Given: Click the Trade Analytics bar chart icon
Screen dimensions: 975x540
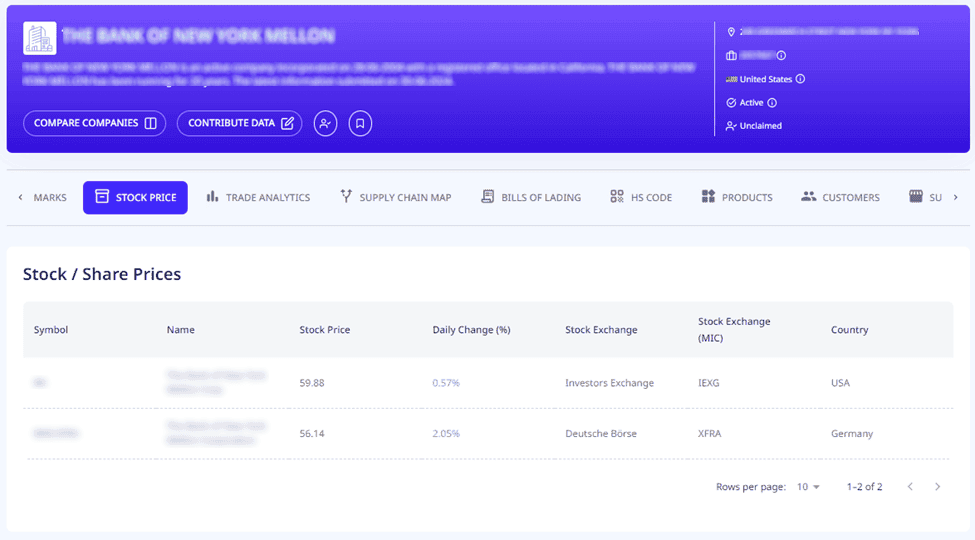Looking at the screenshot, I should pyautogui.click(x=213, y=197).
